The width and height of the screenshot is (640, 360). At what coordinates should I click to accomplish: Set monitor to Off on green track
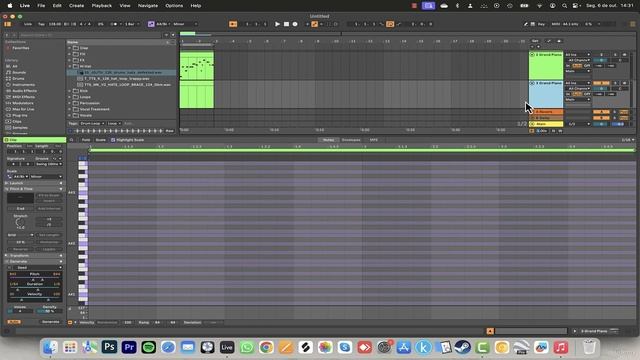tap(587, 65)
